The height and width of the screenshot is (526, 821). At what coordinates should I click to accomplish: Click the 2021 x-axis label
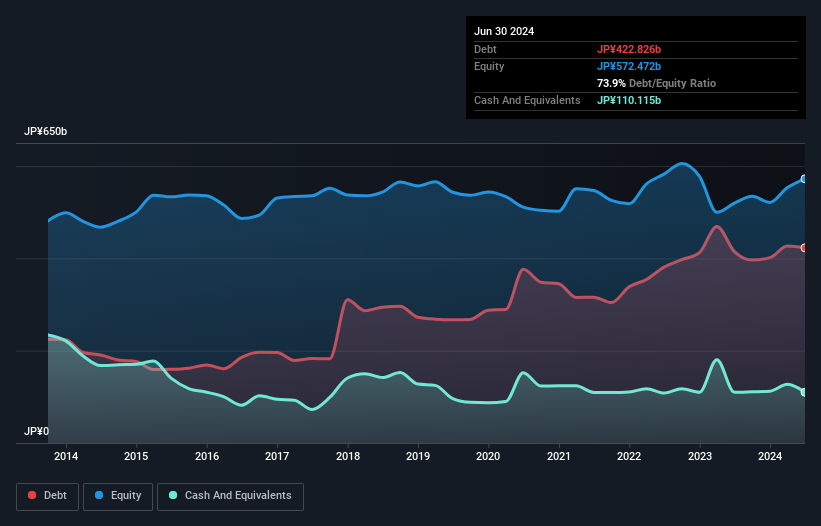[x=559, y=456]
